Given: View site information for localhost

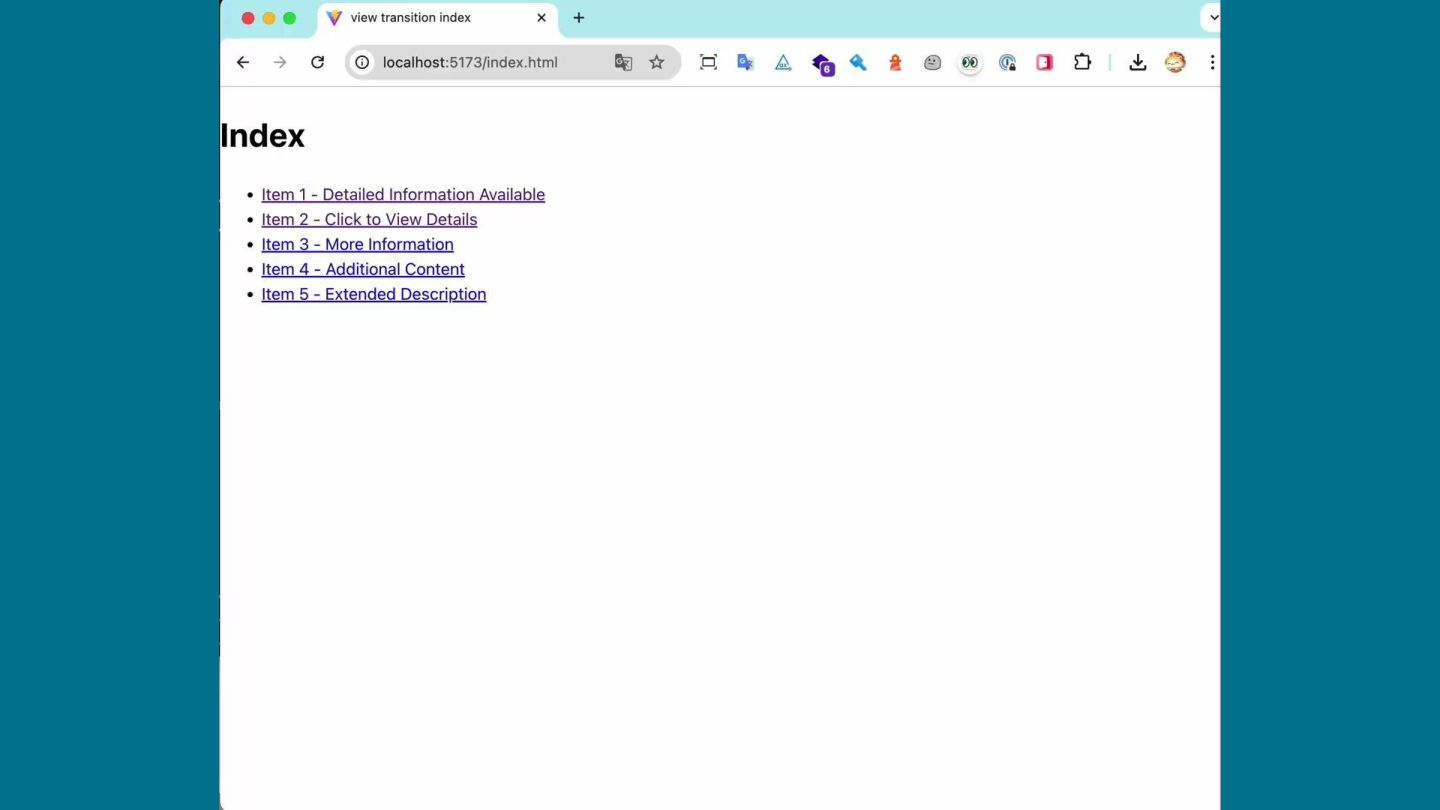Looking at the screenshot, I should [362, 62].
